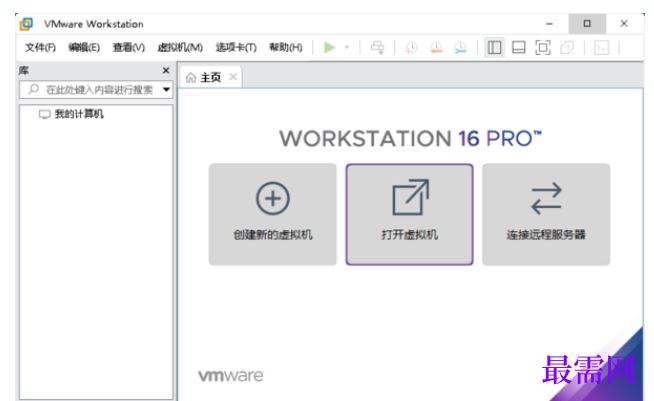Minimize the VMware Workstation window
Screen dimensions: 654x401
[549, 24]
